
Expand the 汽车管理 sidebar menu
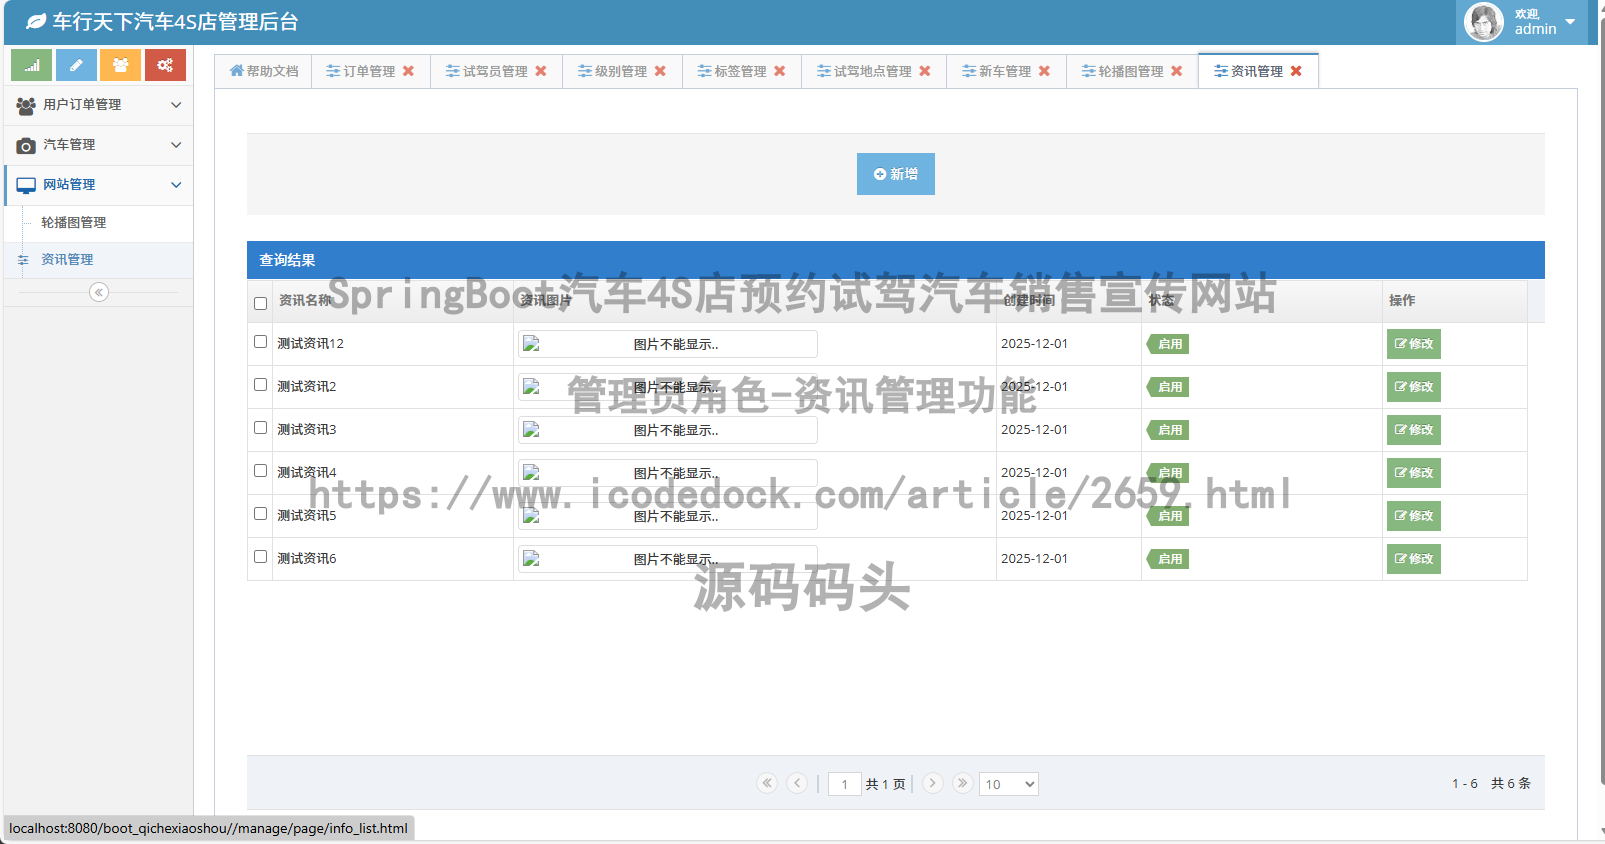click(x=98, y=145)
